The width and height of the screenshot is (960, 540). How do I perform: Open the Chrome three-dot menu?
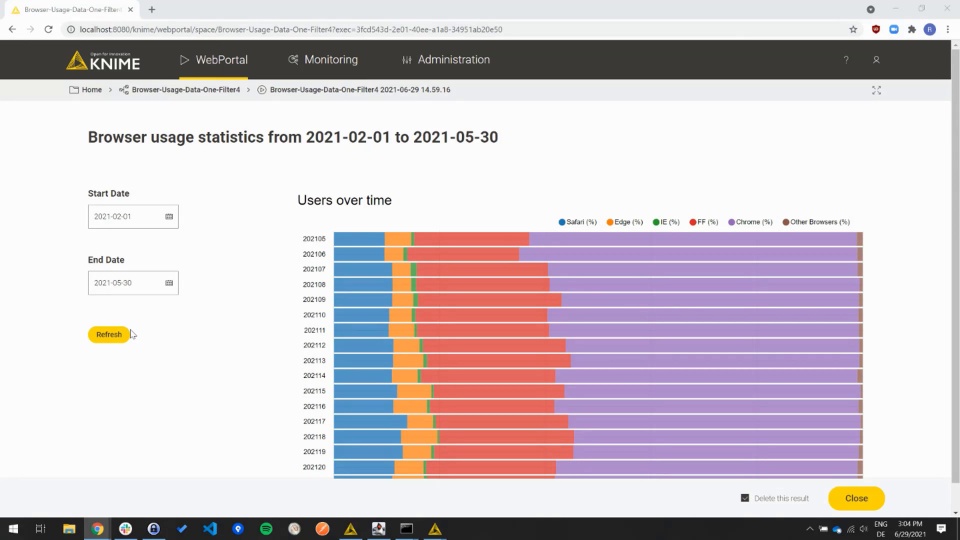click(948, 29)
